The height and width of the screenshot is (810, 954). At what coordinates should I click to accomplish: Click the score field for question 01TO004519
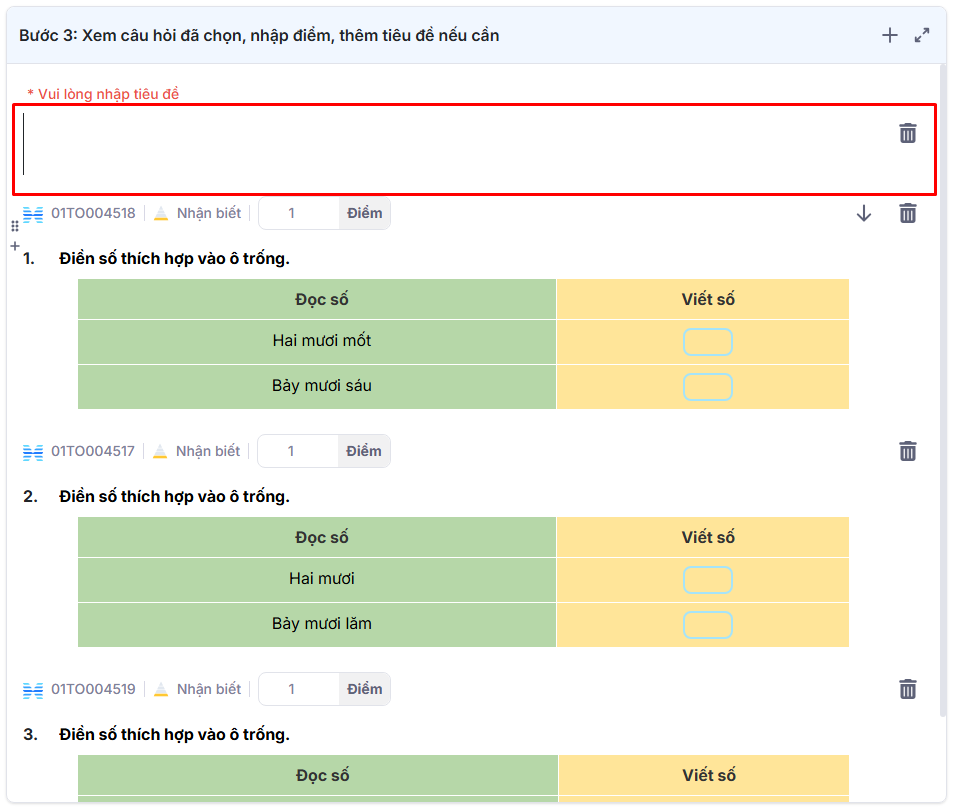tap(299, 689)
